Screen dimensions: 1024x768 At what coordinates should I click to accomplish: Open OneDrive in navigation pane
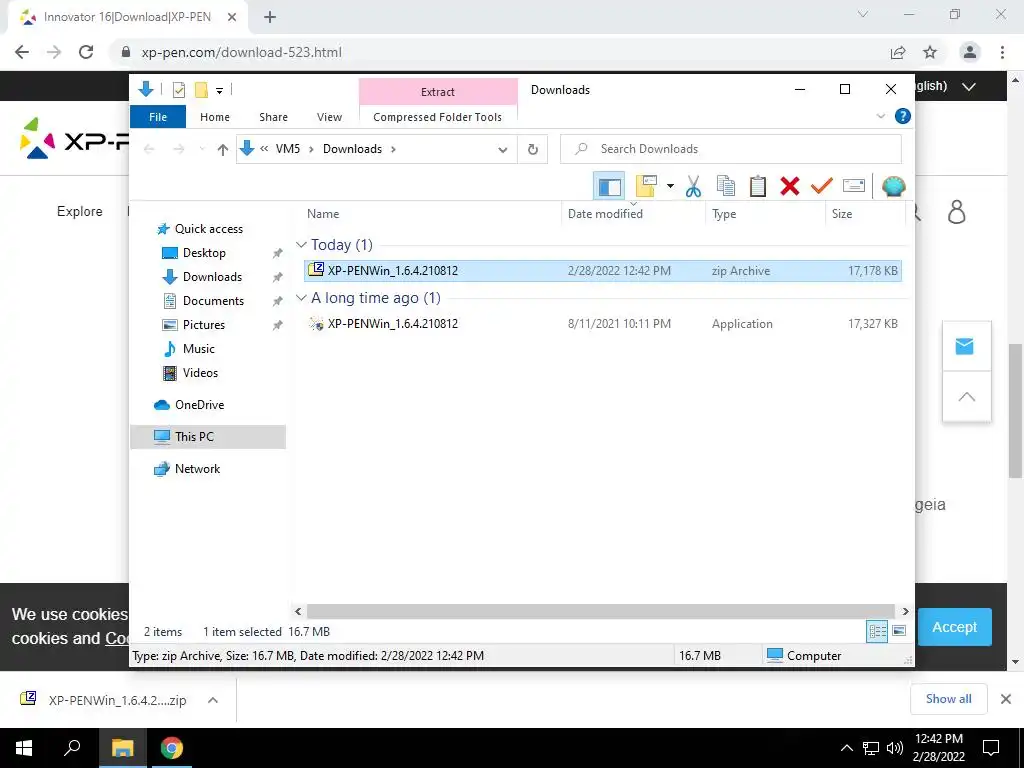coord(199,405)
